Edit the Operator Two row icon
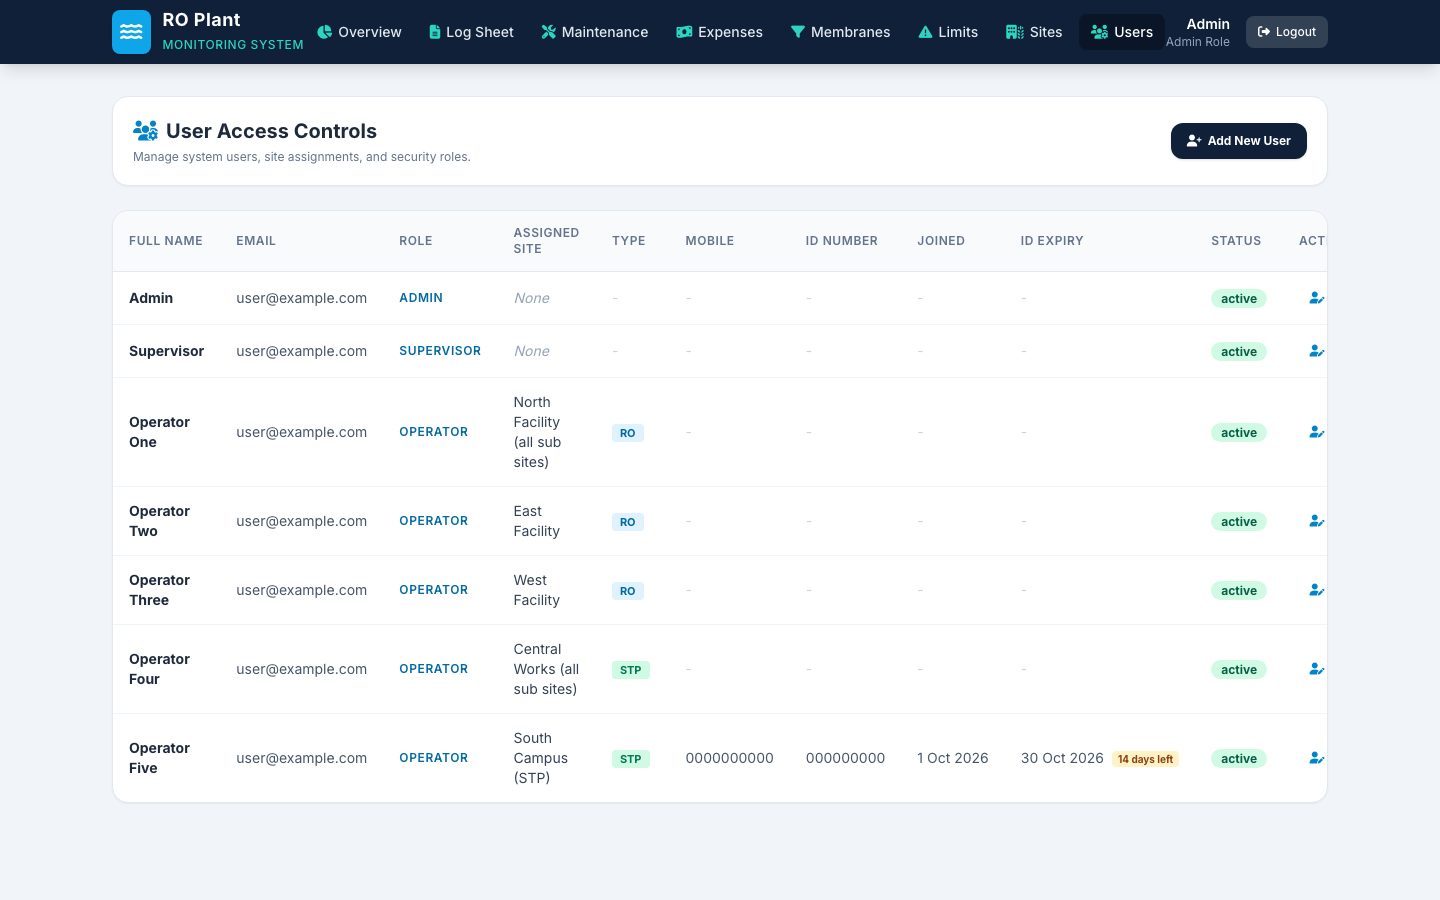The image size is (1440, 900). click(1316, 521)
